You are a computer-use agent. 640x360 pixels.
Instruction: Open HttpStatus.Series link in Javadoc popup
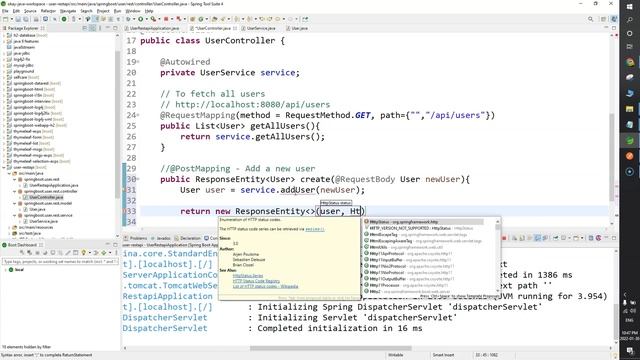click(x=248, y=276)
